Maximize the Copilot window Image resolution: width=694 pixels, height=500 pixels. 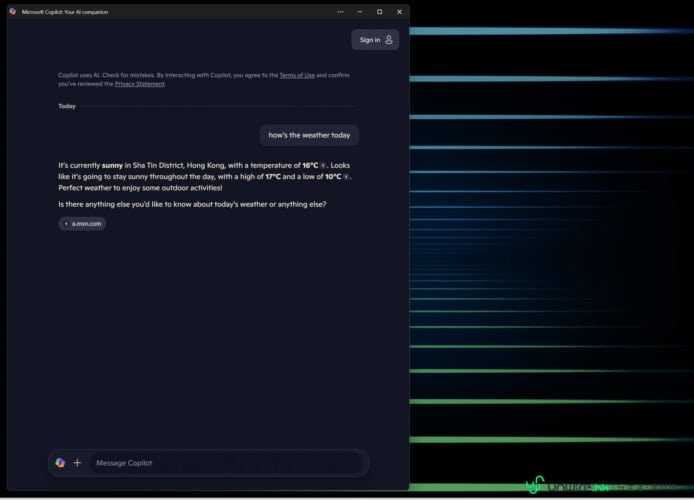[380, 12]
